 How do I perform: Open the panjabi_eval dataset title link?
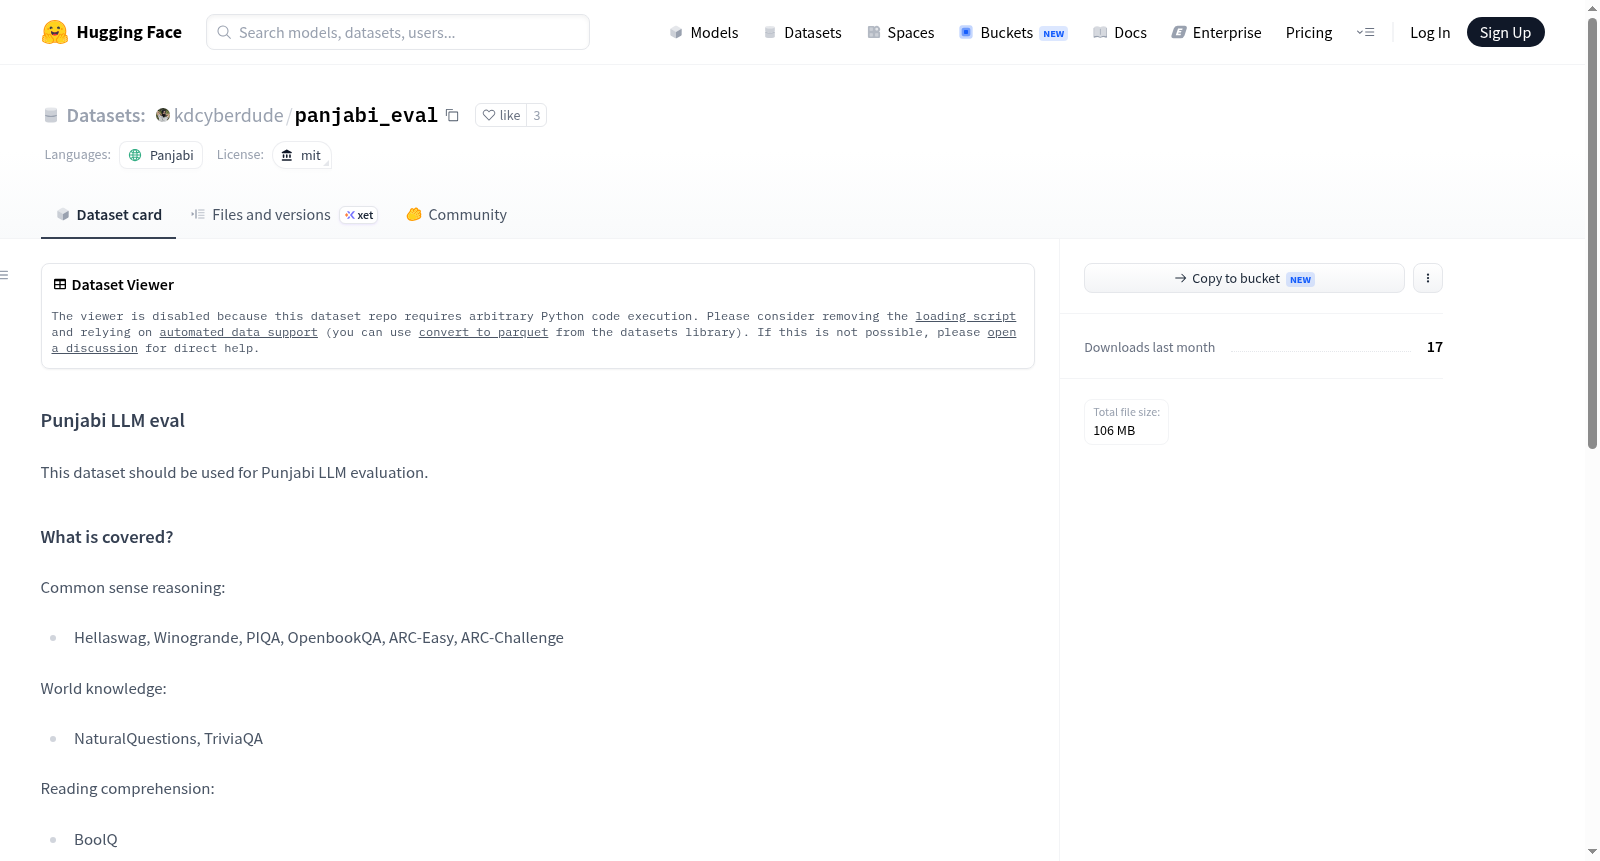point(366,115)
